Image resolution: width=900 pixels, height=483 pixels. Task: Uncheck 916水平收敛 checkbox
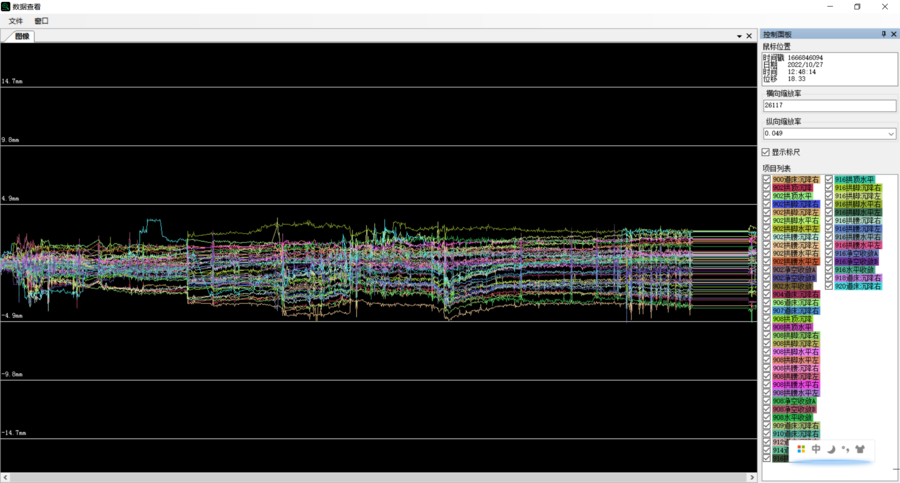[x=829, y=269]
